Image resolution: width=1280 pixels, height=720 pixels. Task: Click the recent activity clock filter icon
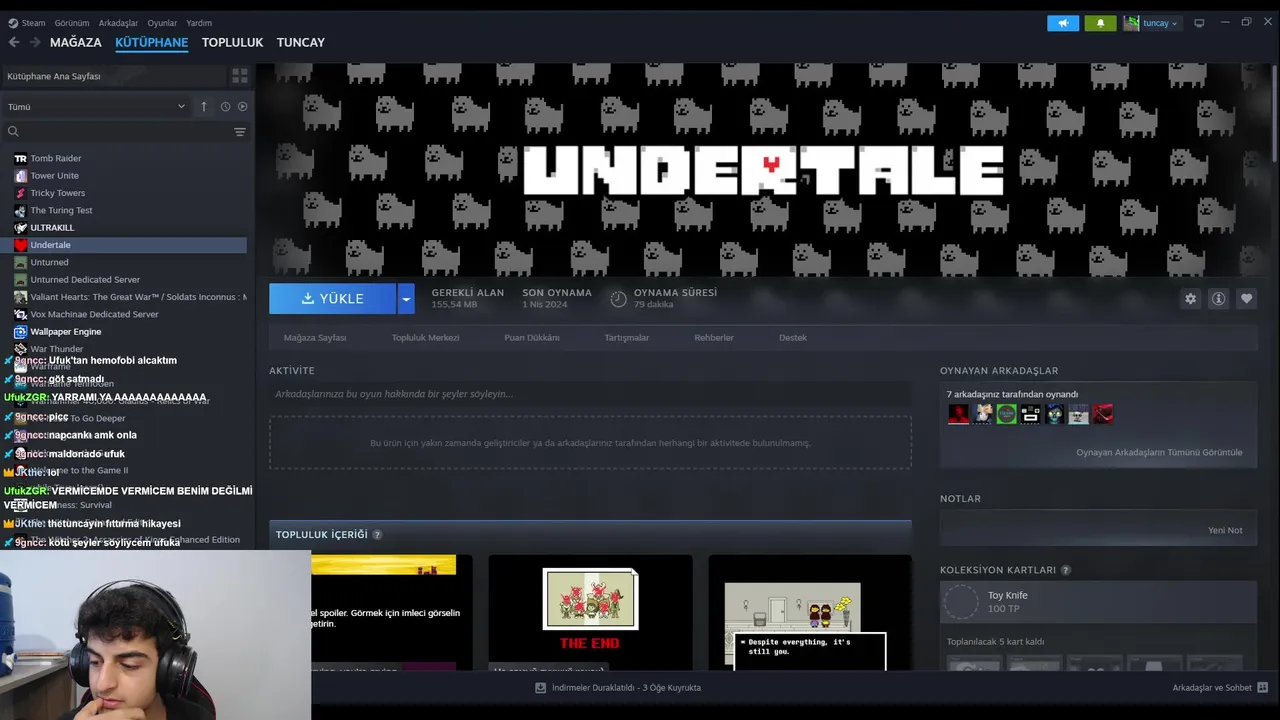(x=225, y=106)
